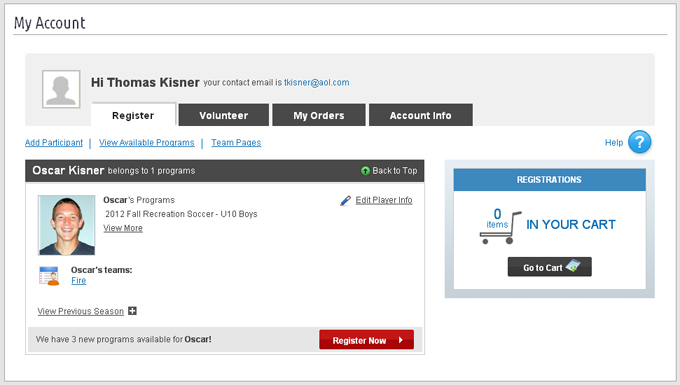Click the IN YOUR CART text
The image size is (680, 385).
571,225
